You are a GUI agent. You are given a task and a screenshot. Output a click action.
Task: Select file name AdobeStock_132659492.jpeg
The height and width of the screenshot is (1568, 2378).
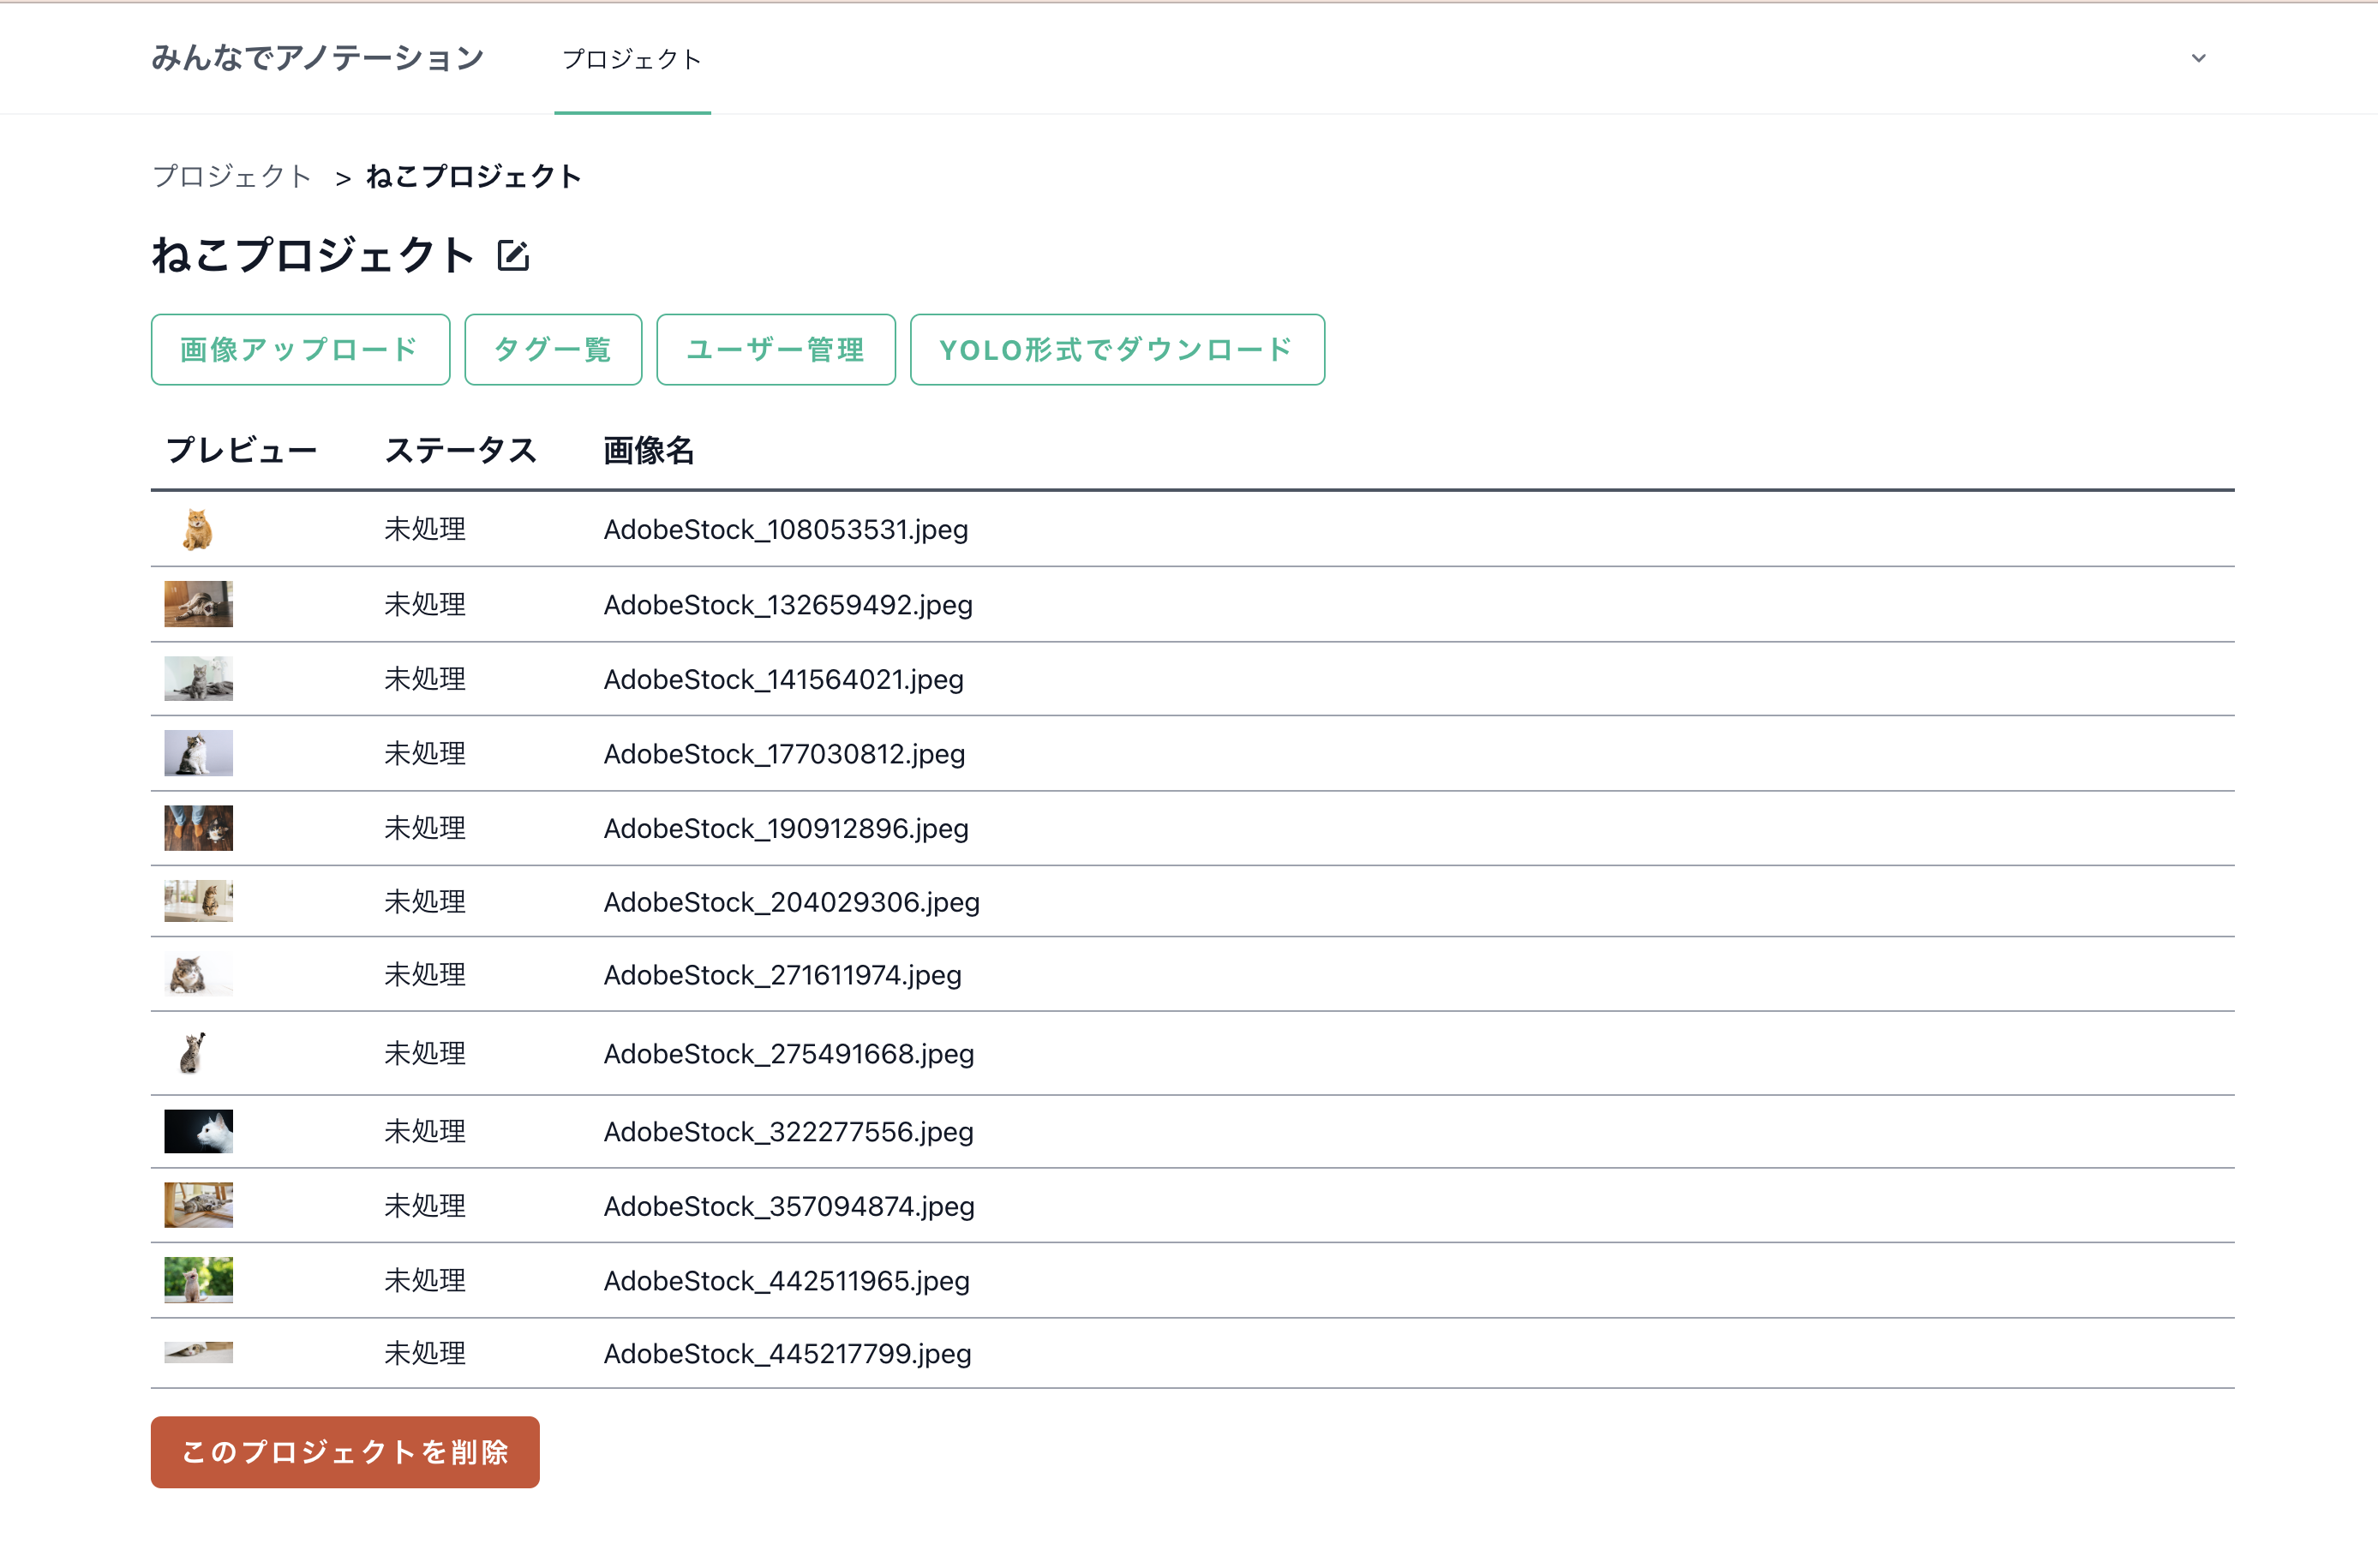788,604
